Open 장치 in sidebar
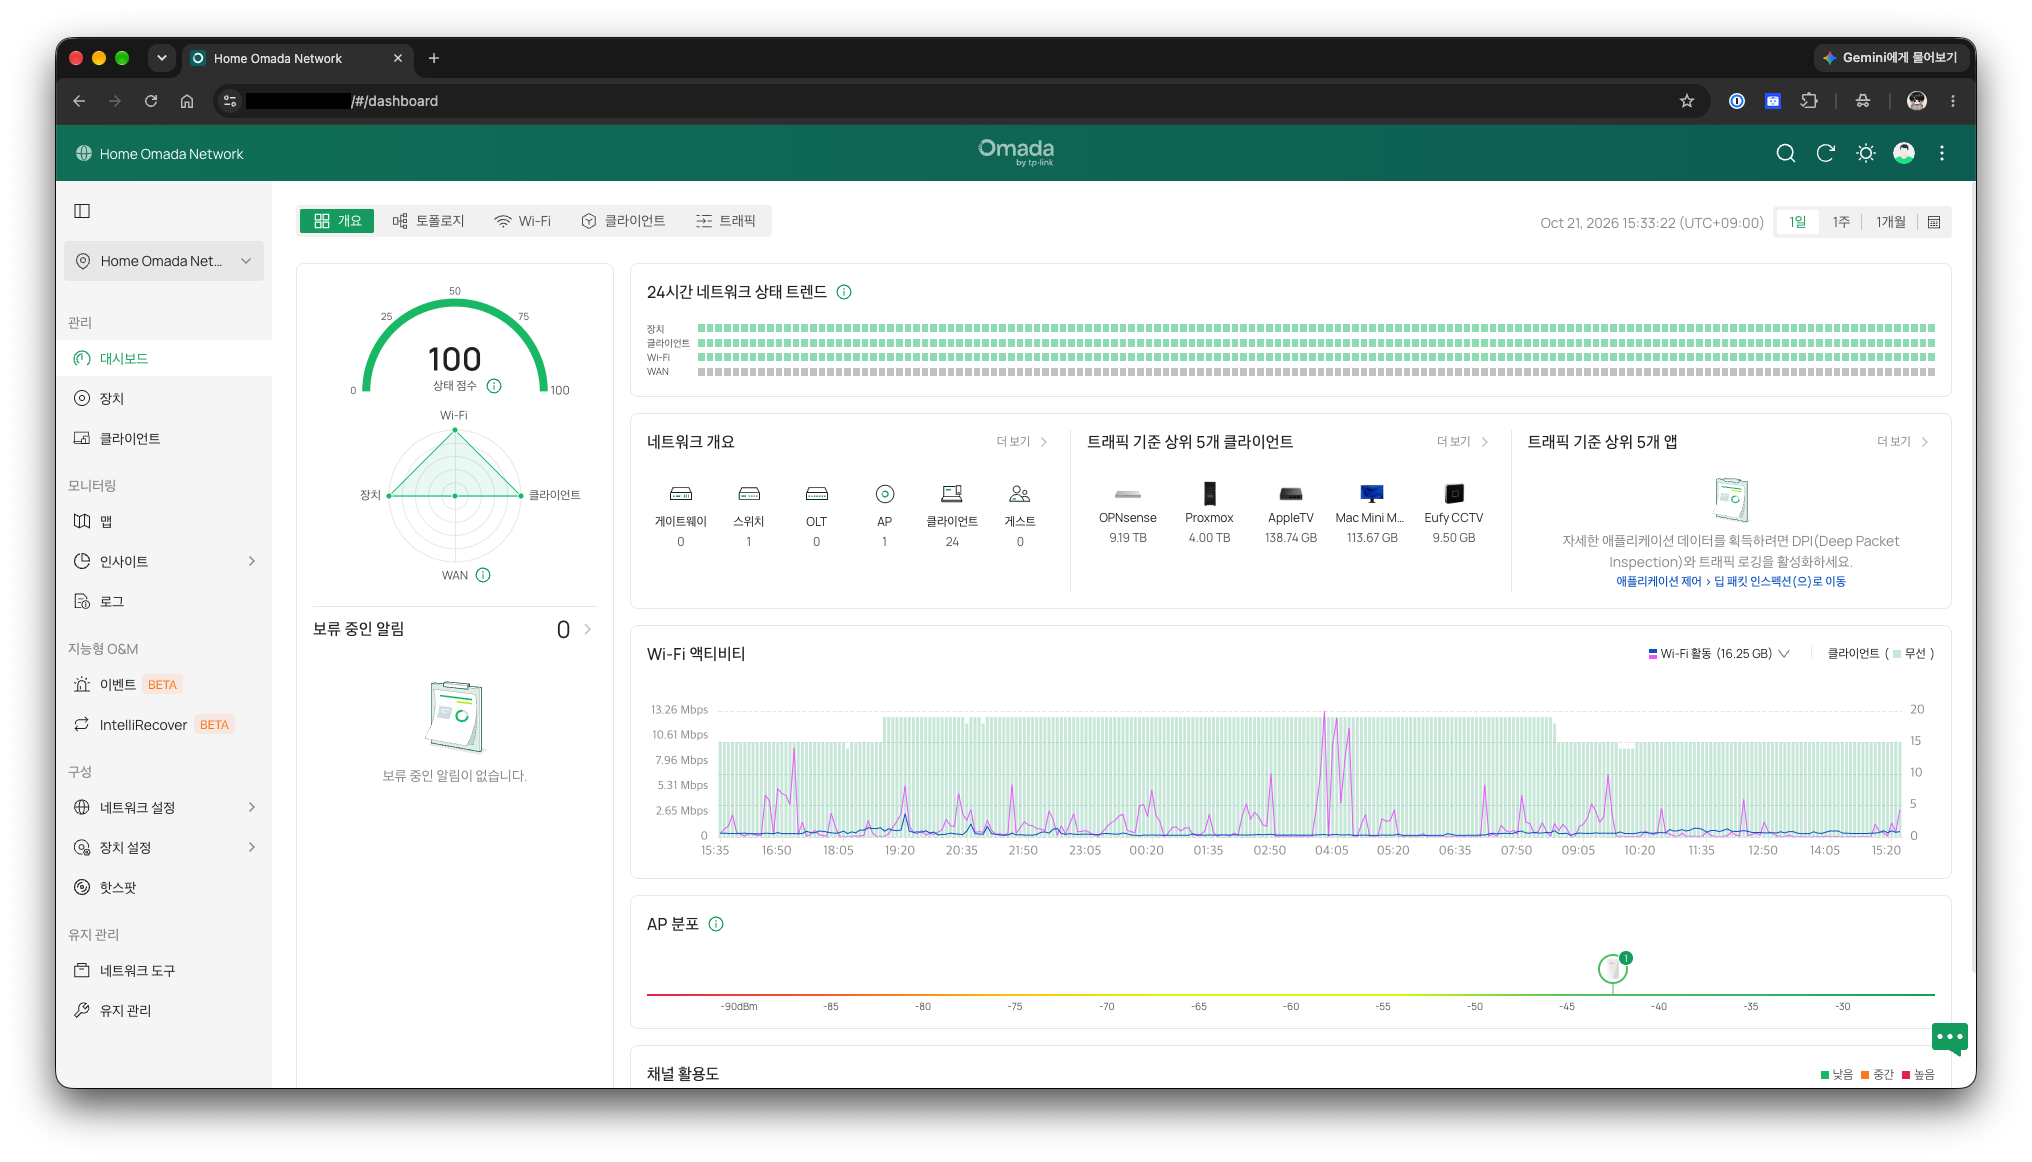The height and width of the screenshot is (1162, 2032). coord(164,398)
